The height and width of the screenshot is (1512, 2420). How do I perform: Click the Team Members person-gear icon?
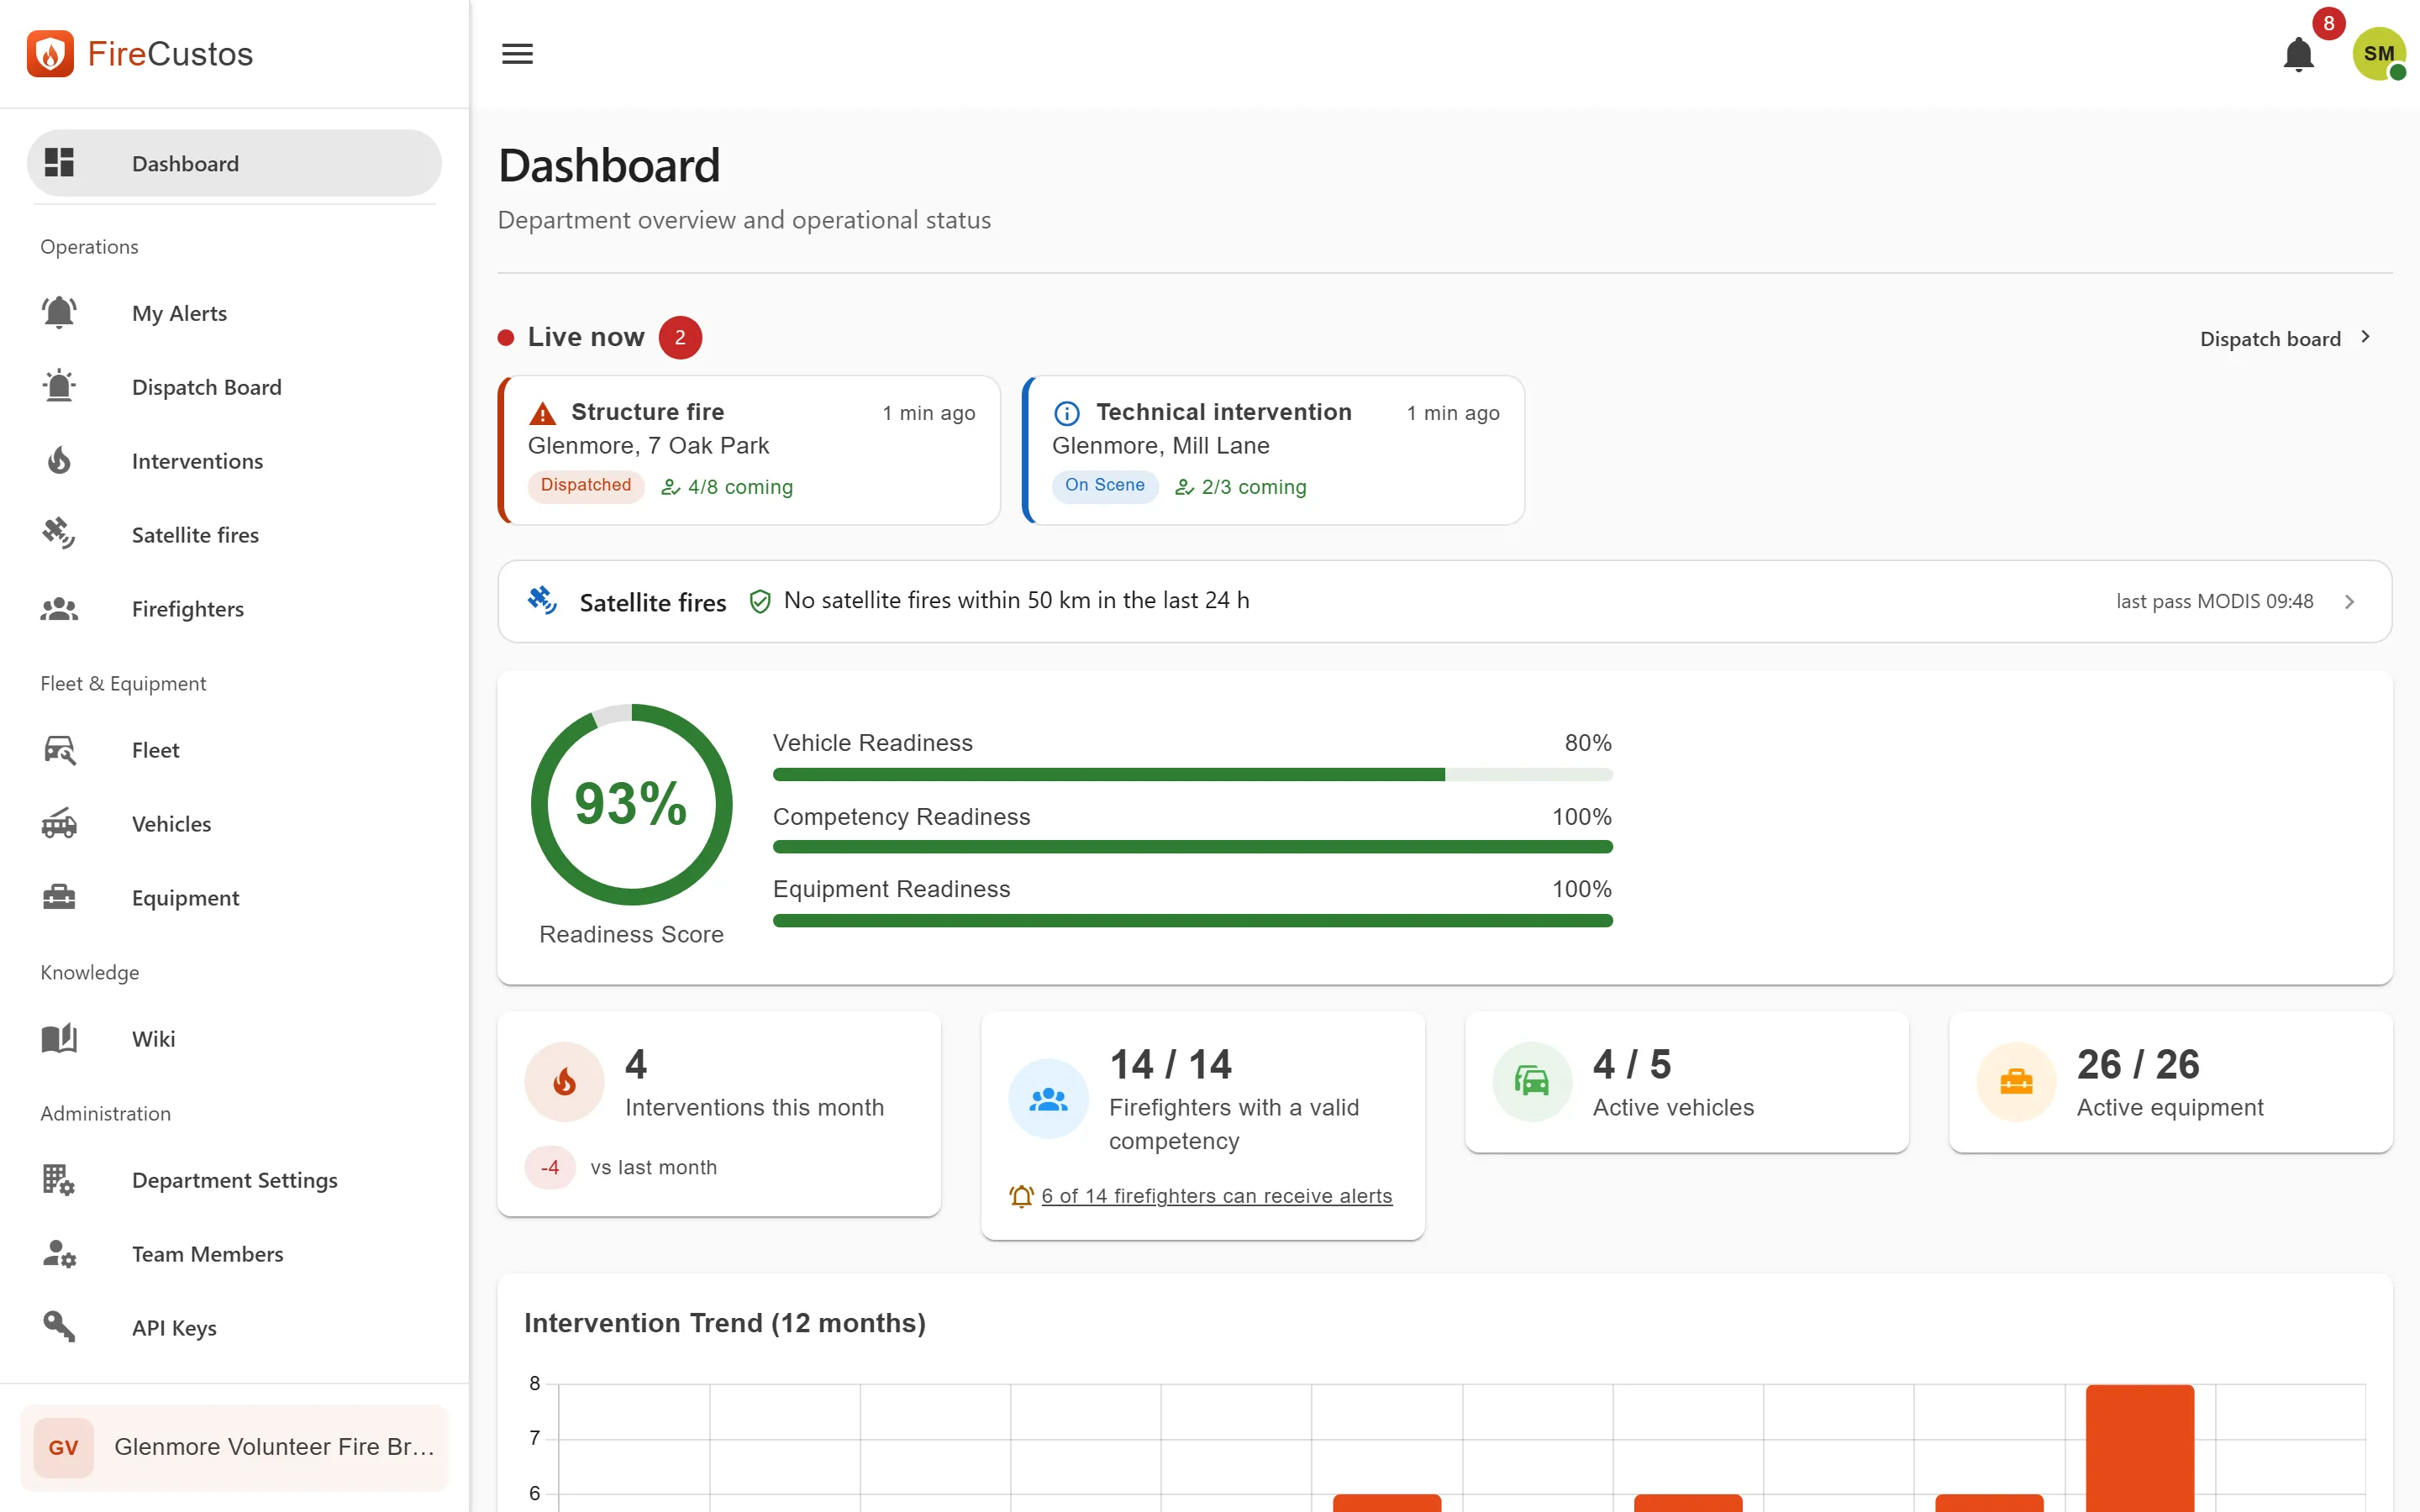click(x=59, y=1254)
